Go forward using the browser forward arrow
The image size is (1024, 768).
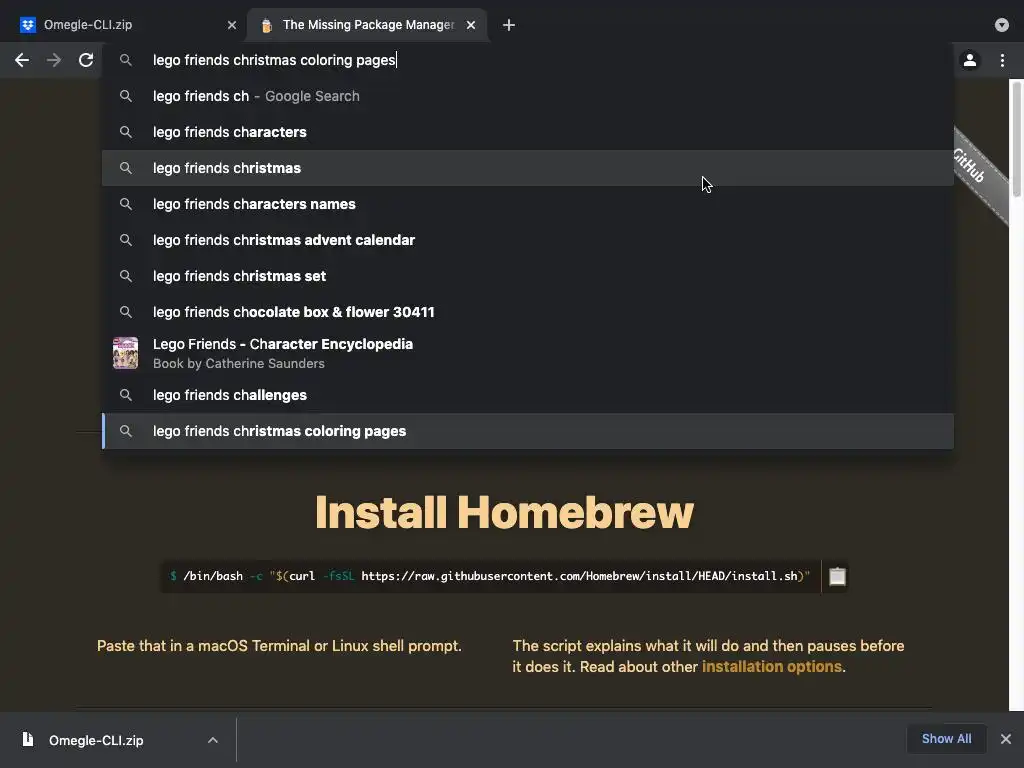click(54, 60)
